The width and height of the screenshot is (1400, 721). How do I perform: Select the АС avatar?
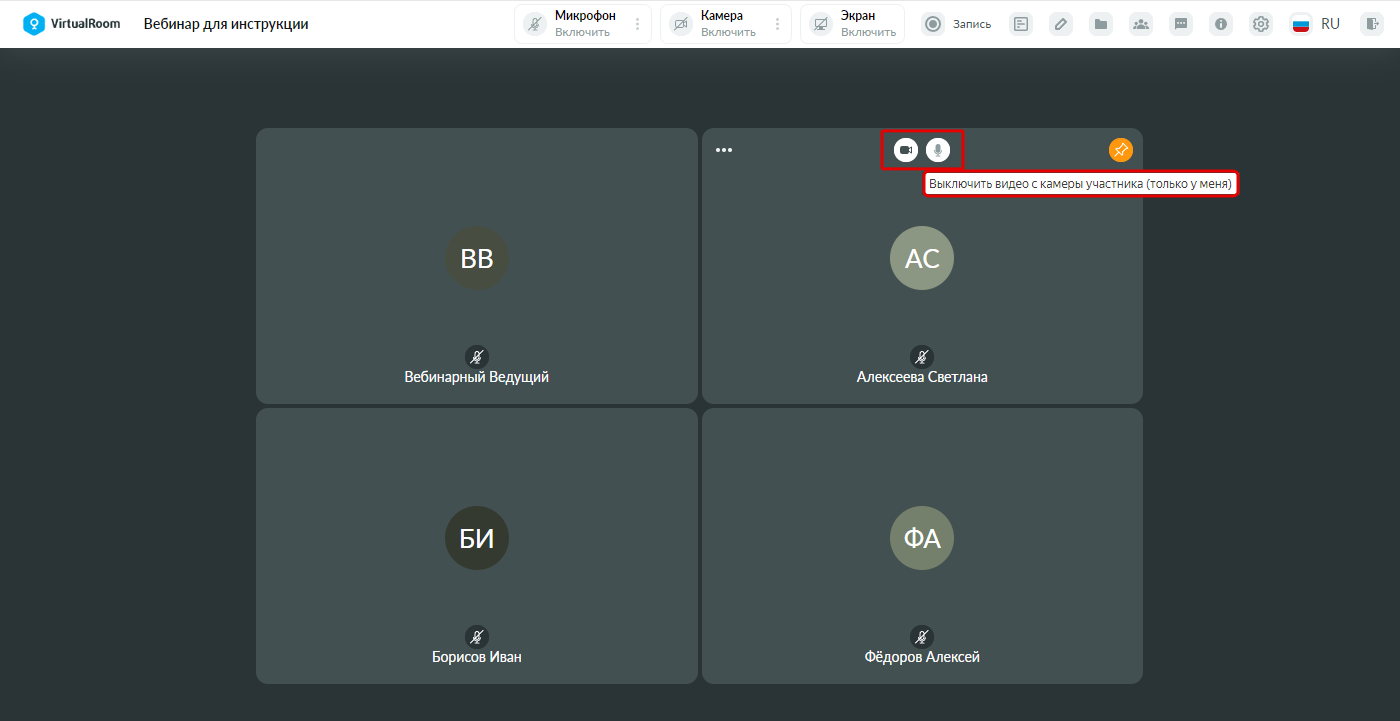[922, 258]
